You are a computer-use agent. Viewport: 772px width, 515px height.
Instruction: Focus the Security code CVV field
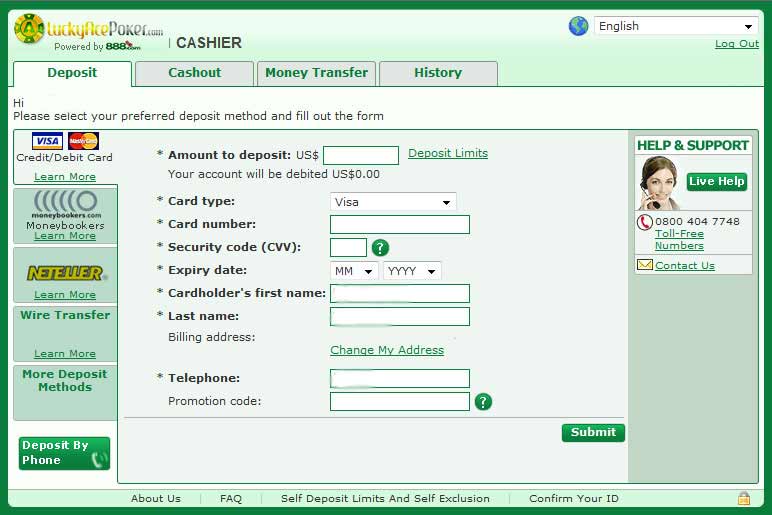click(348, 248)
